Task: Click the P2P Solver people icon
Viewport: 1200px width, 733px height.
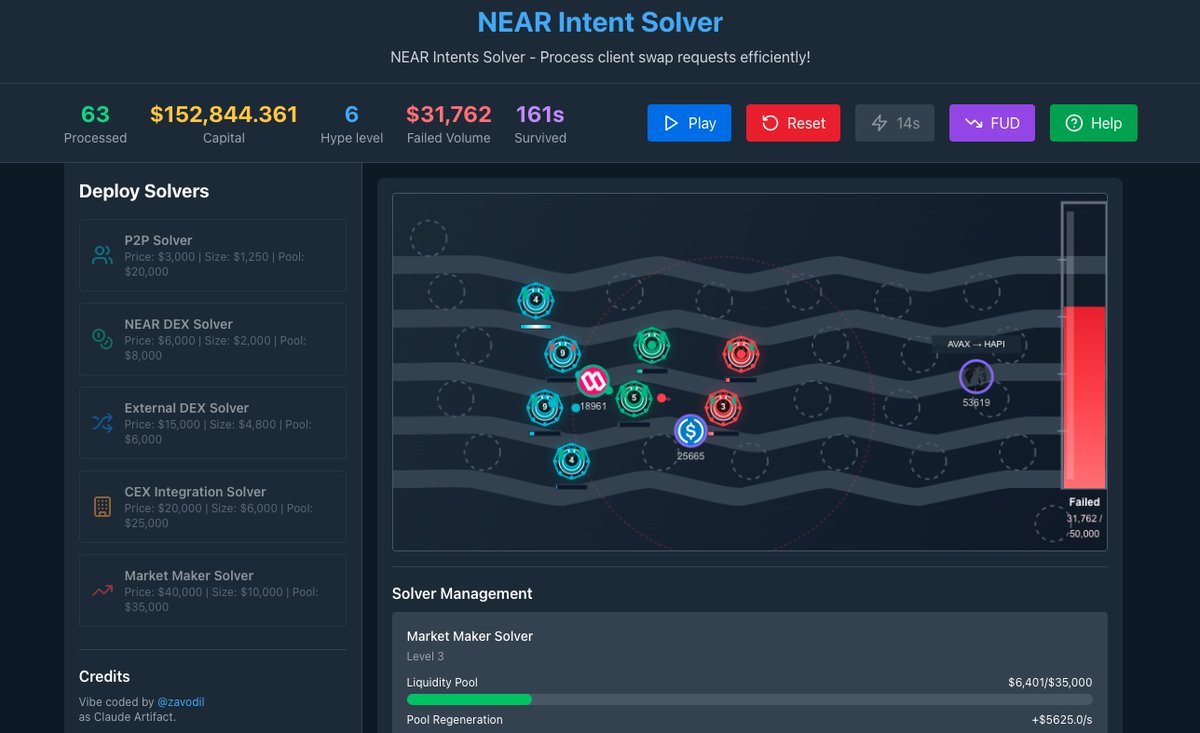Action: coord(102,255)
